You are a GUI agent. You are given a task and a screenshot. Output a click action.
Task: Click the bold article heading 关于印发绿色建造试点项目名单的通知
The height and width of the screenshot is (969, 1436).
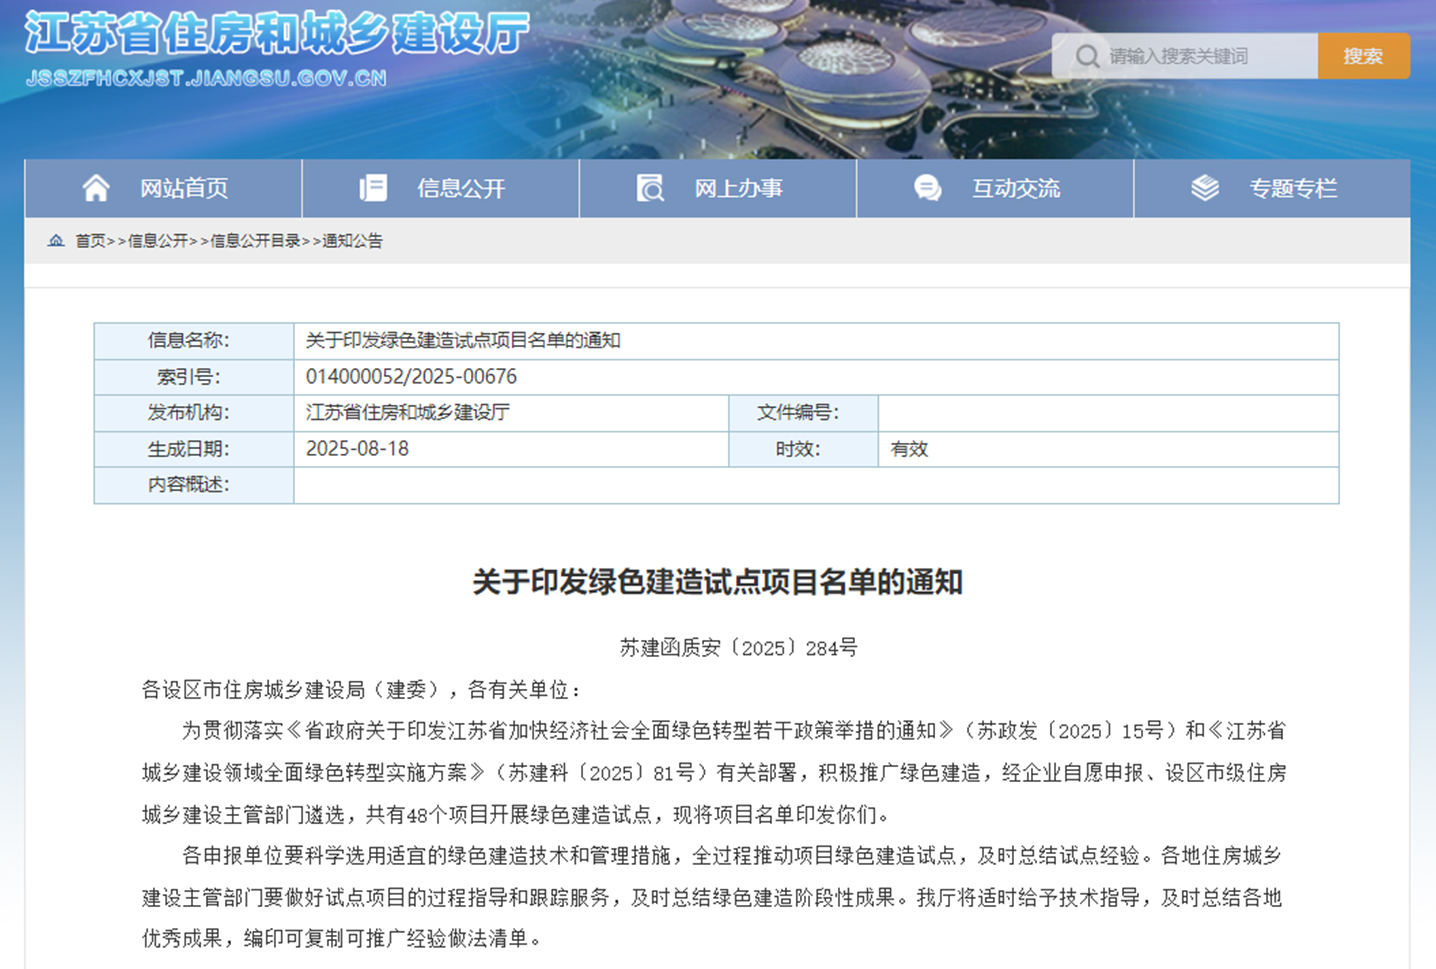click(x=717, y=582)
